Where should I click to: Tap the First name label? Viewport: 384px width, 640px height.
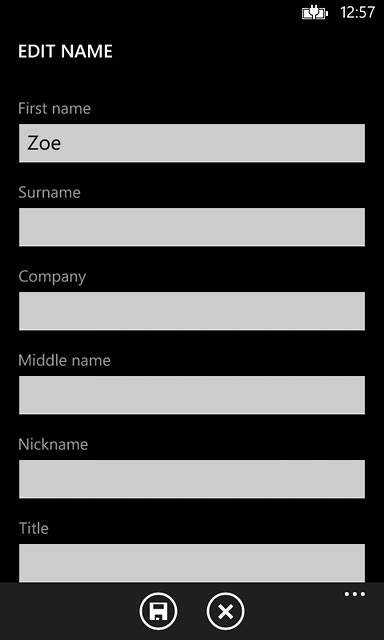pos(54,109)
